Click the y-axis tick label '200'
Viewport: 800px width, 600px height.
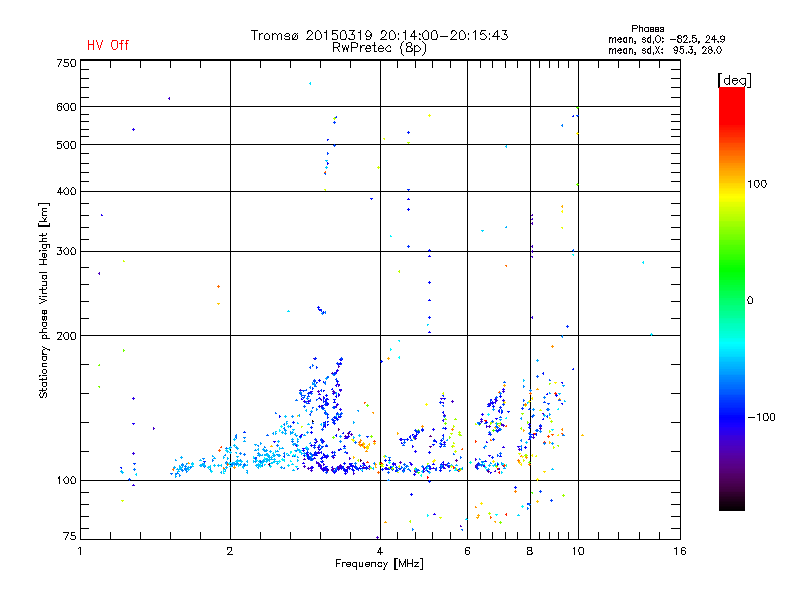click(x=66, y=336)
